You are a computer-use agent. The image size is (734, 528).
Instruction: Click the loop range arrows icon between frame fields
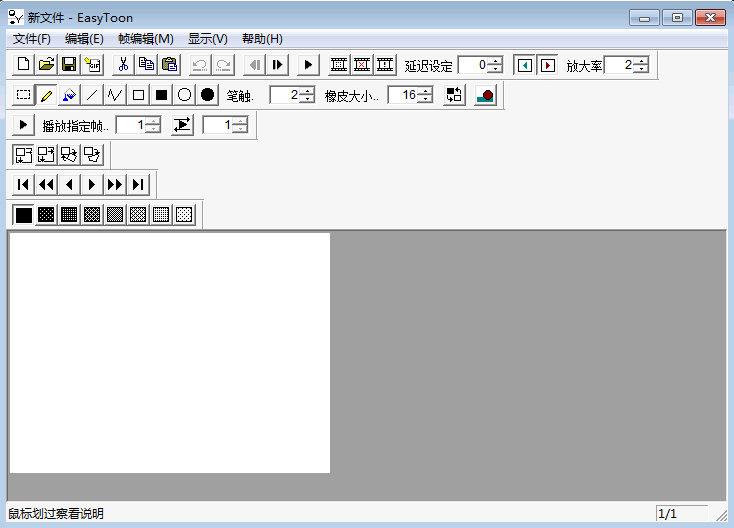(x=182, y=125)
